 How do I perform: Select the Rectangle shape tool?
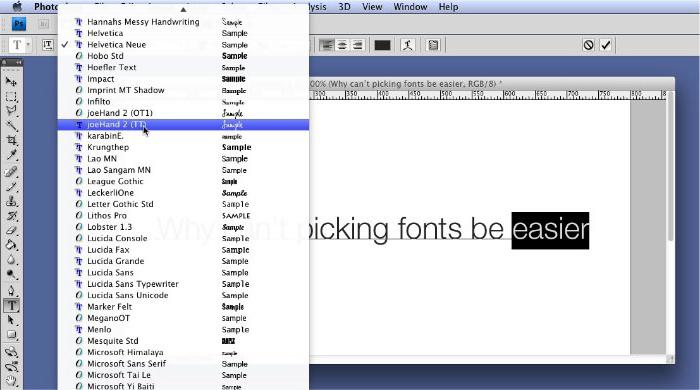coord(11,335)
